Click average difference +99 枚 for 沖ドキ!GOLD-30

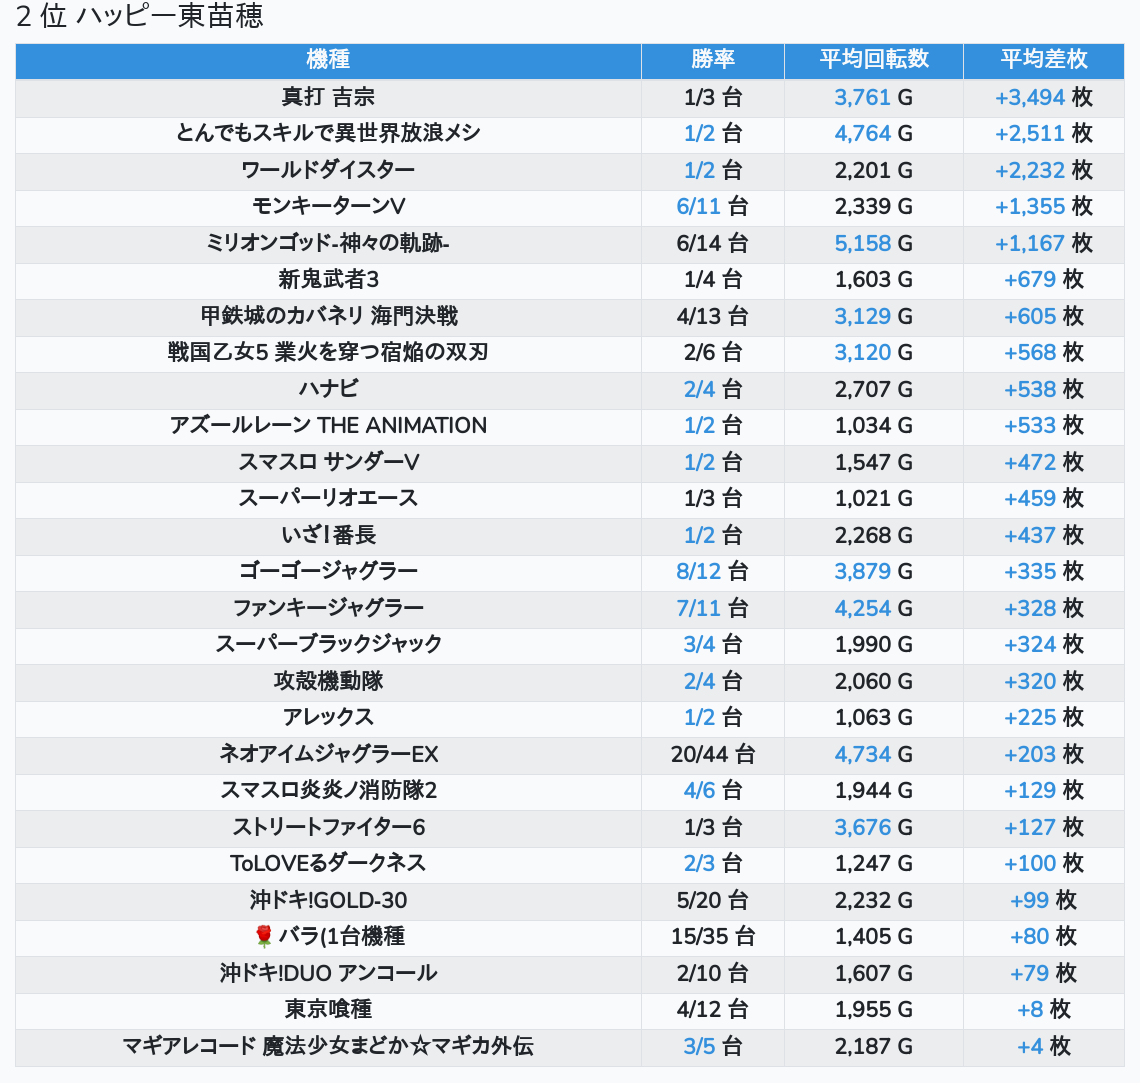click(x=1043, y=900)
